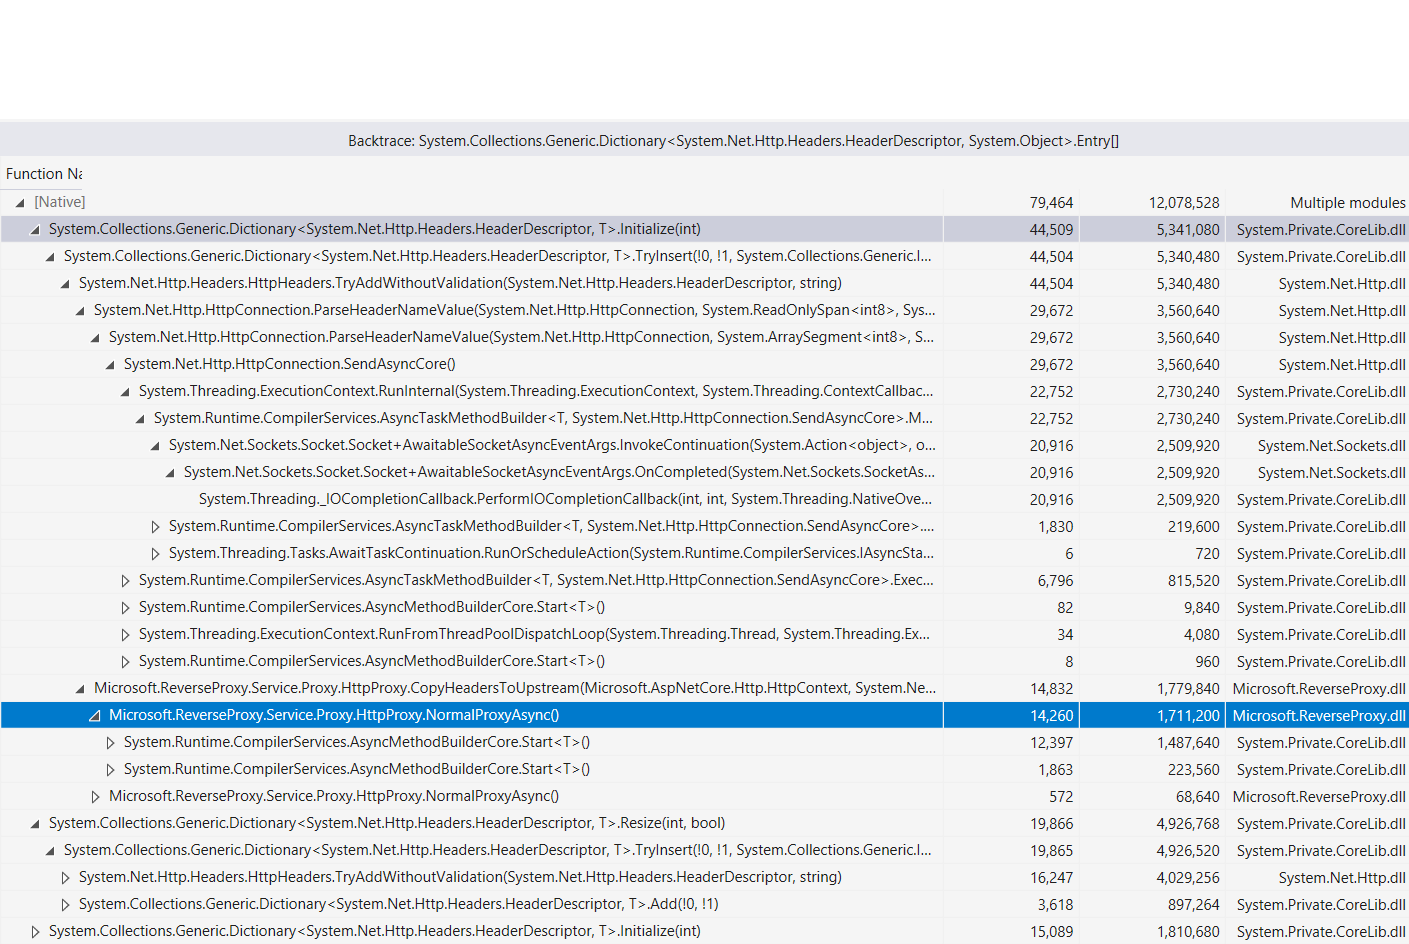Collapse the HttpHeaders.TryAddWithoutValidation node
1409x944 pixels.
[x=64, y=283]
